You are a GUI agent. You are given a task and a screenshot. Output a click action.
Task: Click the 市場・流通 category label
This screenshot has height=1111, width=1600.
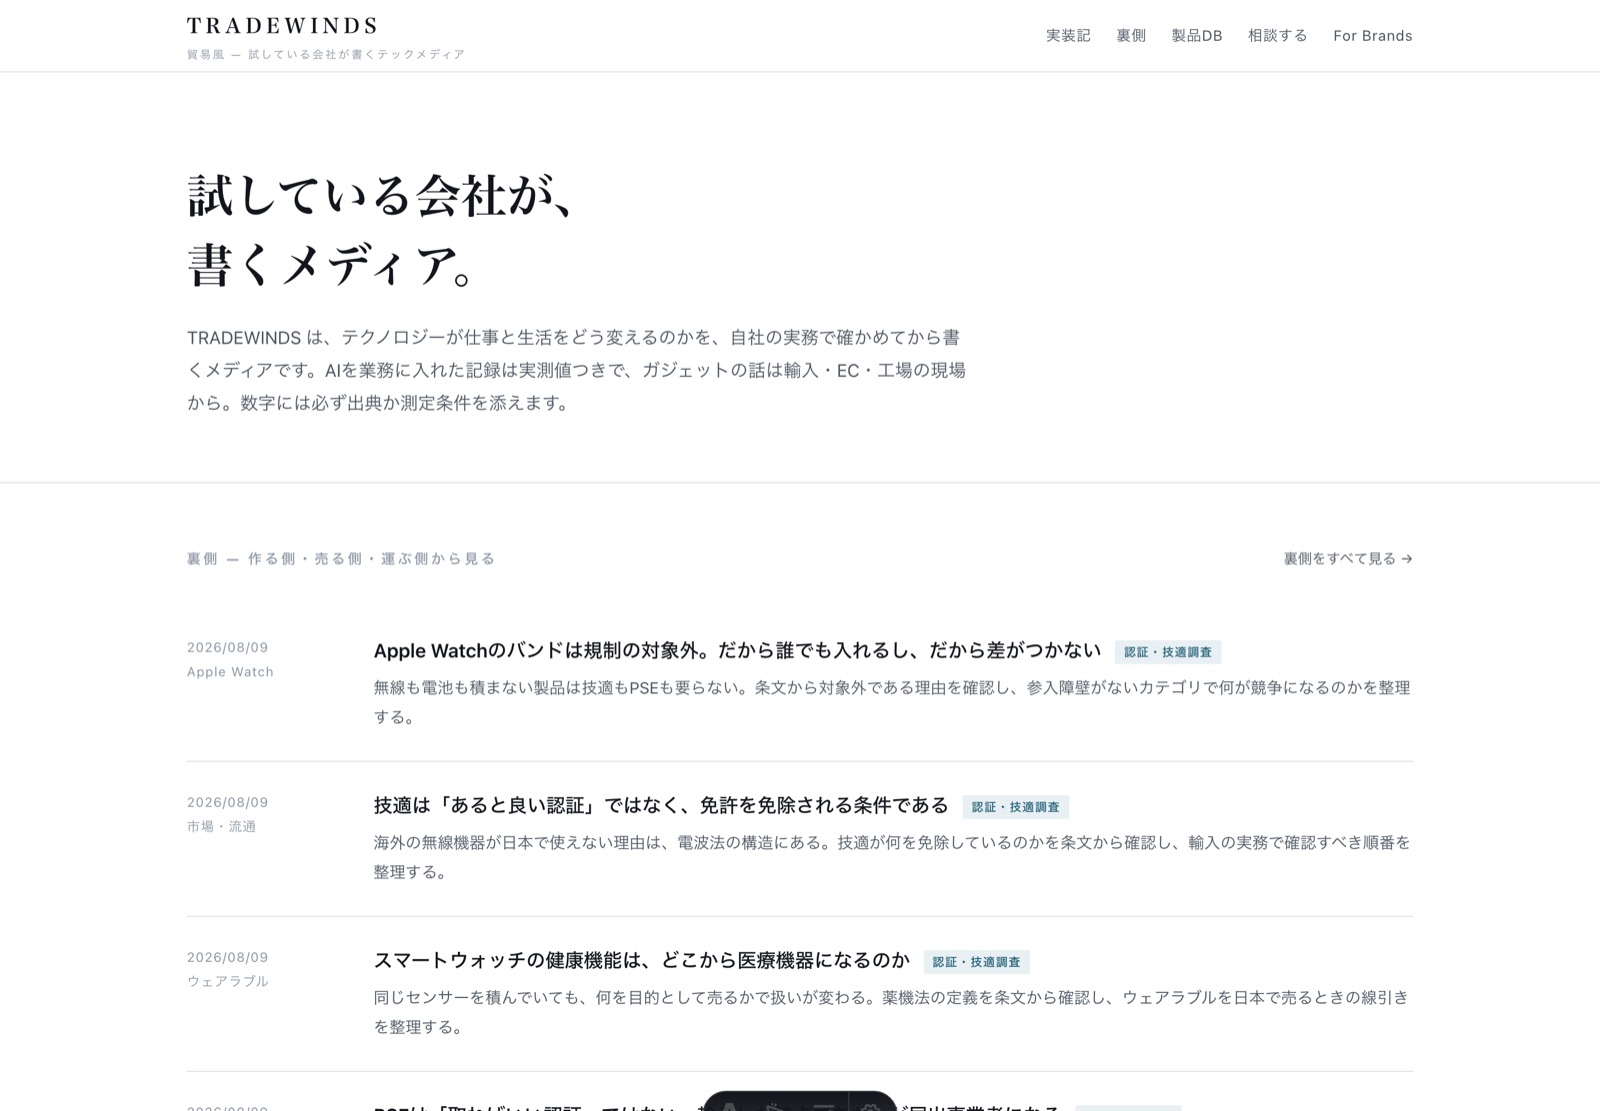pyautogui.click(x=222, y=826)
